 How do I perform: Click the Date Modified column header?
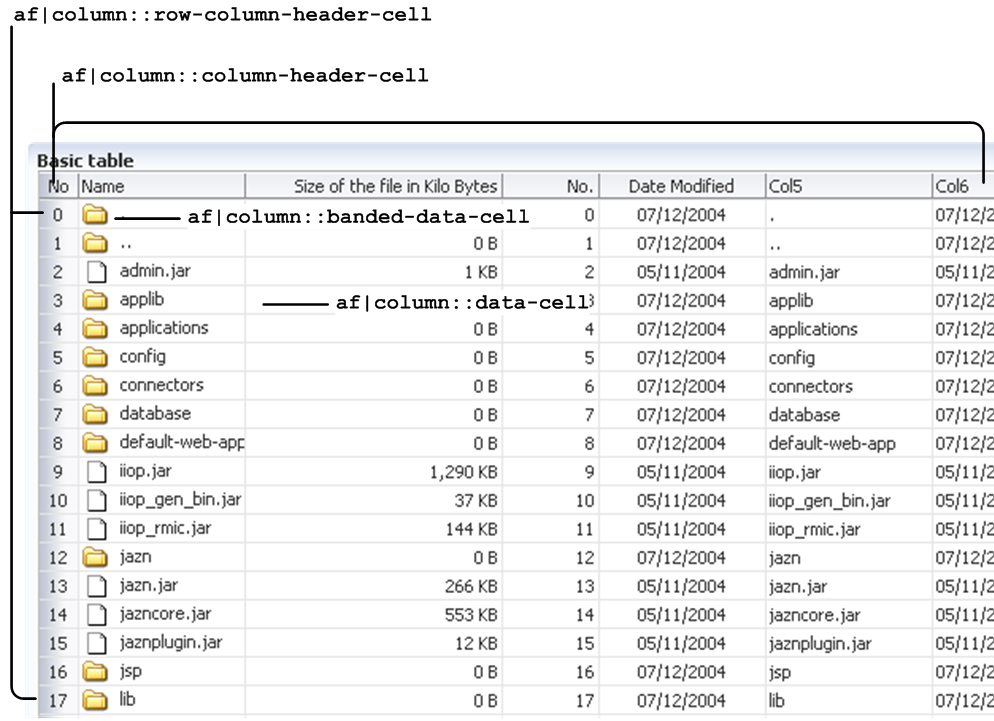pyautogui.click(x=685, y=186)
